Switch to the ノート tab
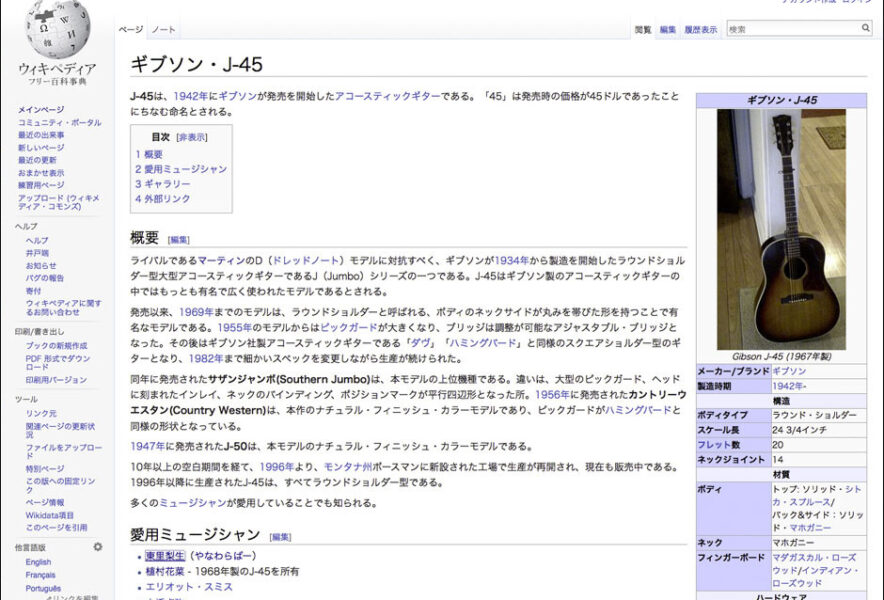Viewport: 884px width, 600px height. coord(163,29)
